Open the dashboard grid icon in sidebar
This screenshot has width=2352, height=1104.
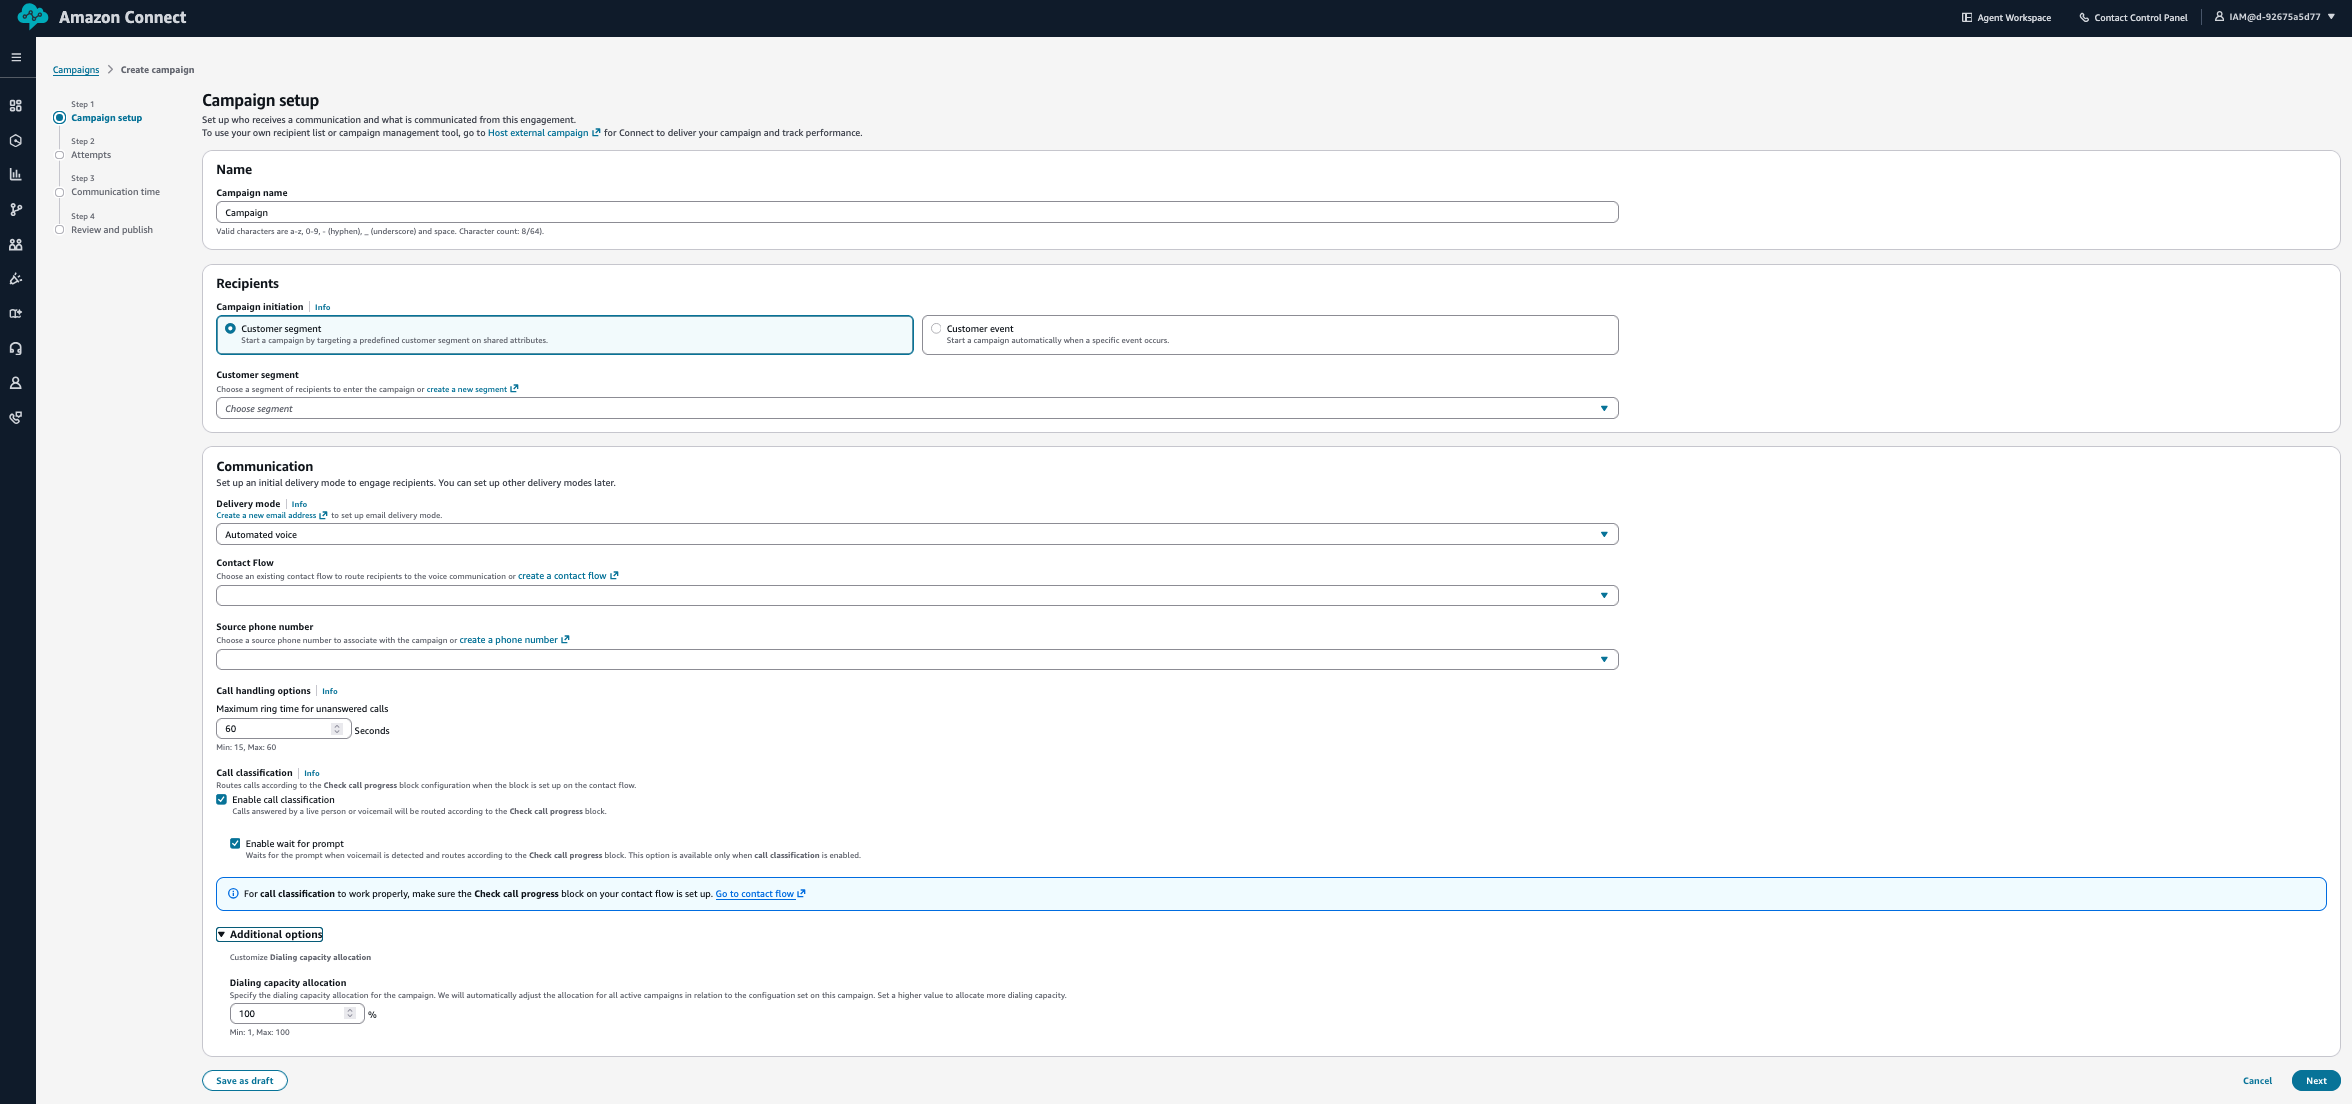(16, 105)
